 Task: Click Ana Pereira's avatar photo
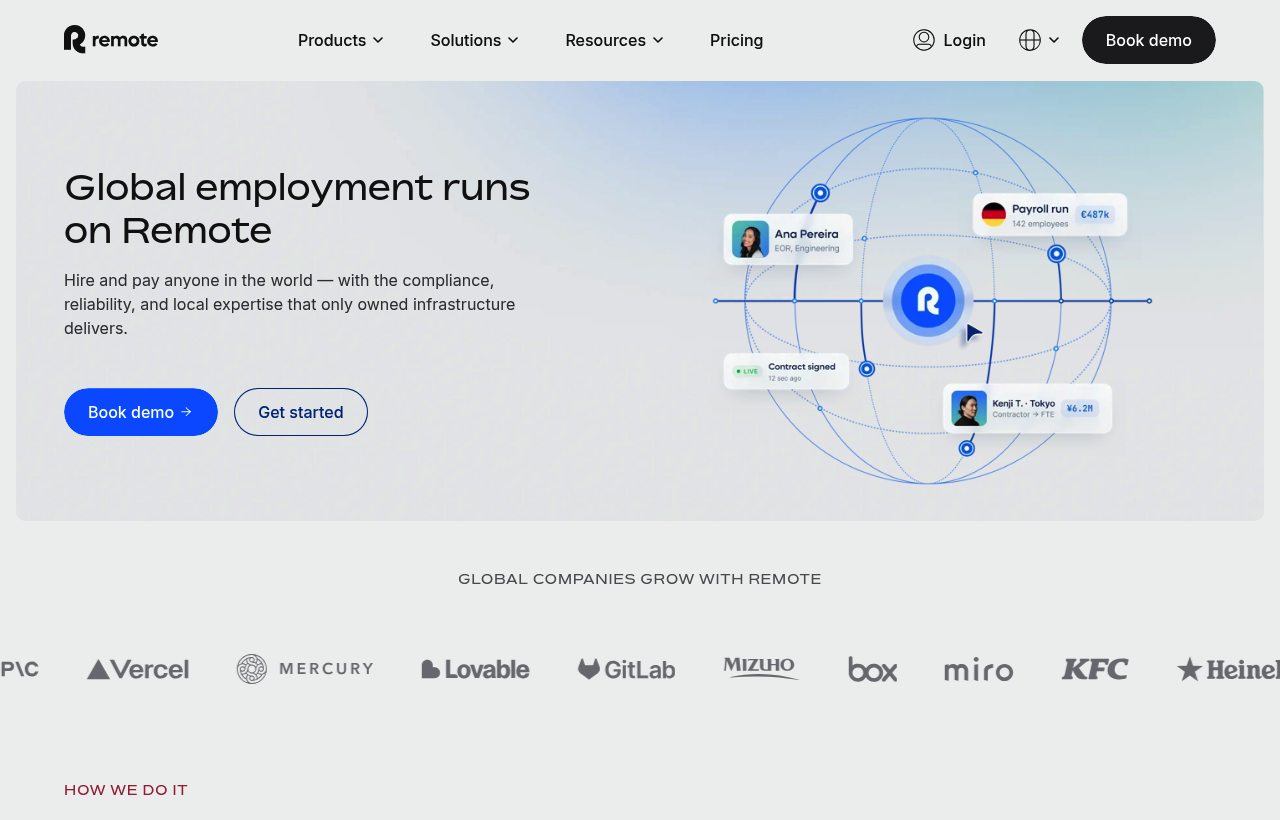(x=750, y=239)
